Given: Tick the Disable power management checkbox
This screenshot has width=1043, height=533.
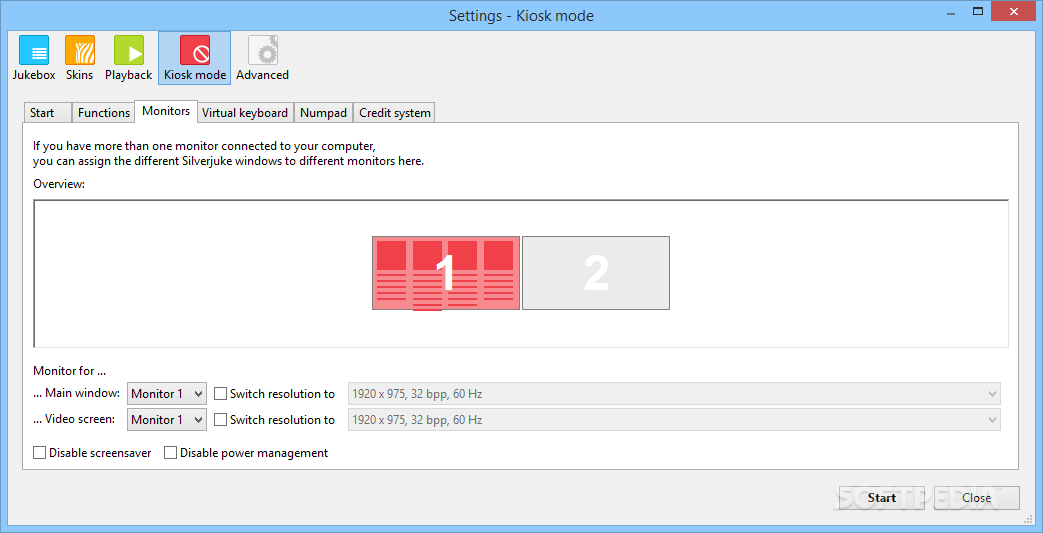Looking at the screenshot, I should (x=171, y=453).
